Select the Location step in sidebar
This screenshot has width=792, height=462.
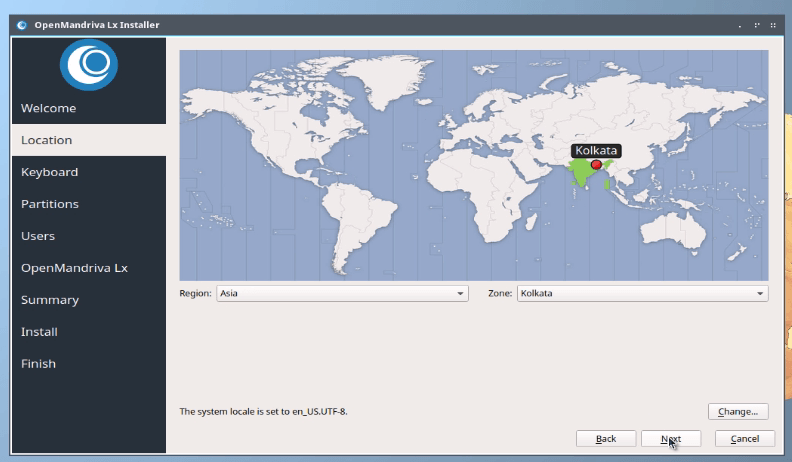pos(89,140)
